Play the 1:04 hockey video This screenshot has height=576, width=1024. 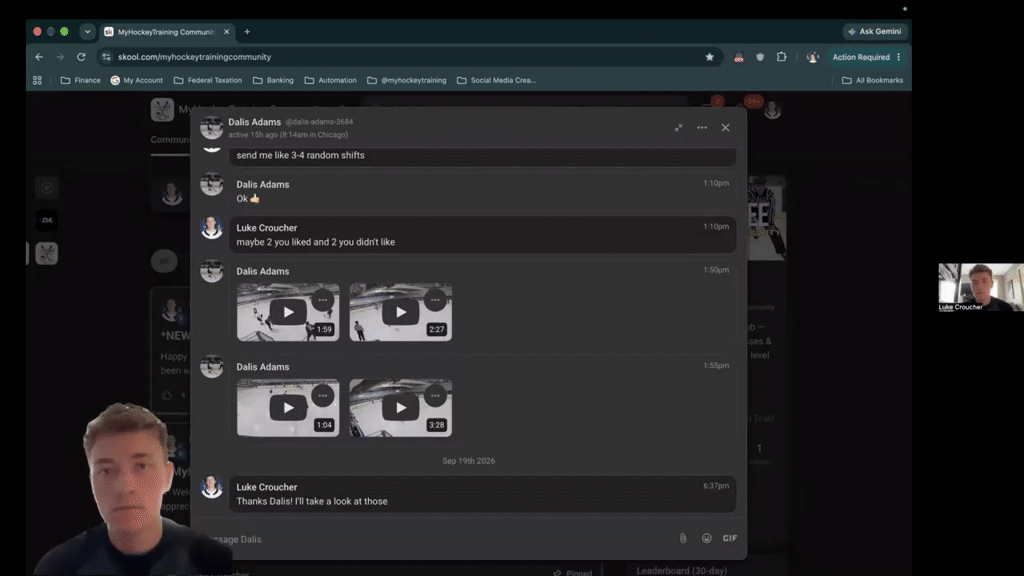coord(288,408)
